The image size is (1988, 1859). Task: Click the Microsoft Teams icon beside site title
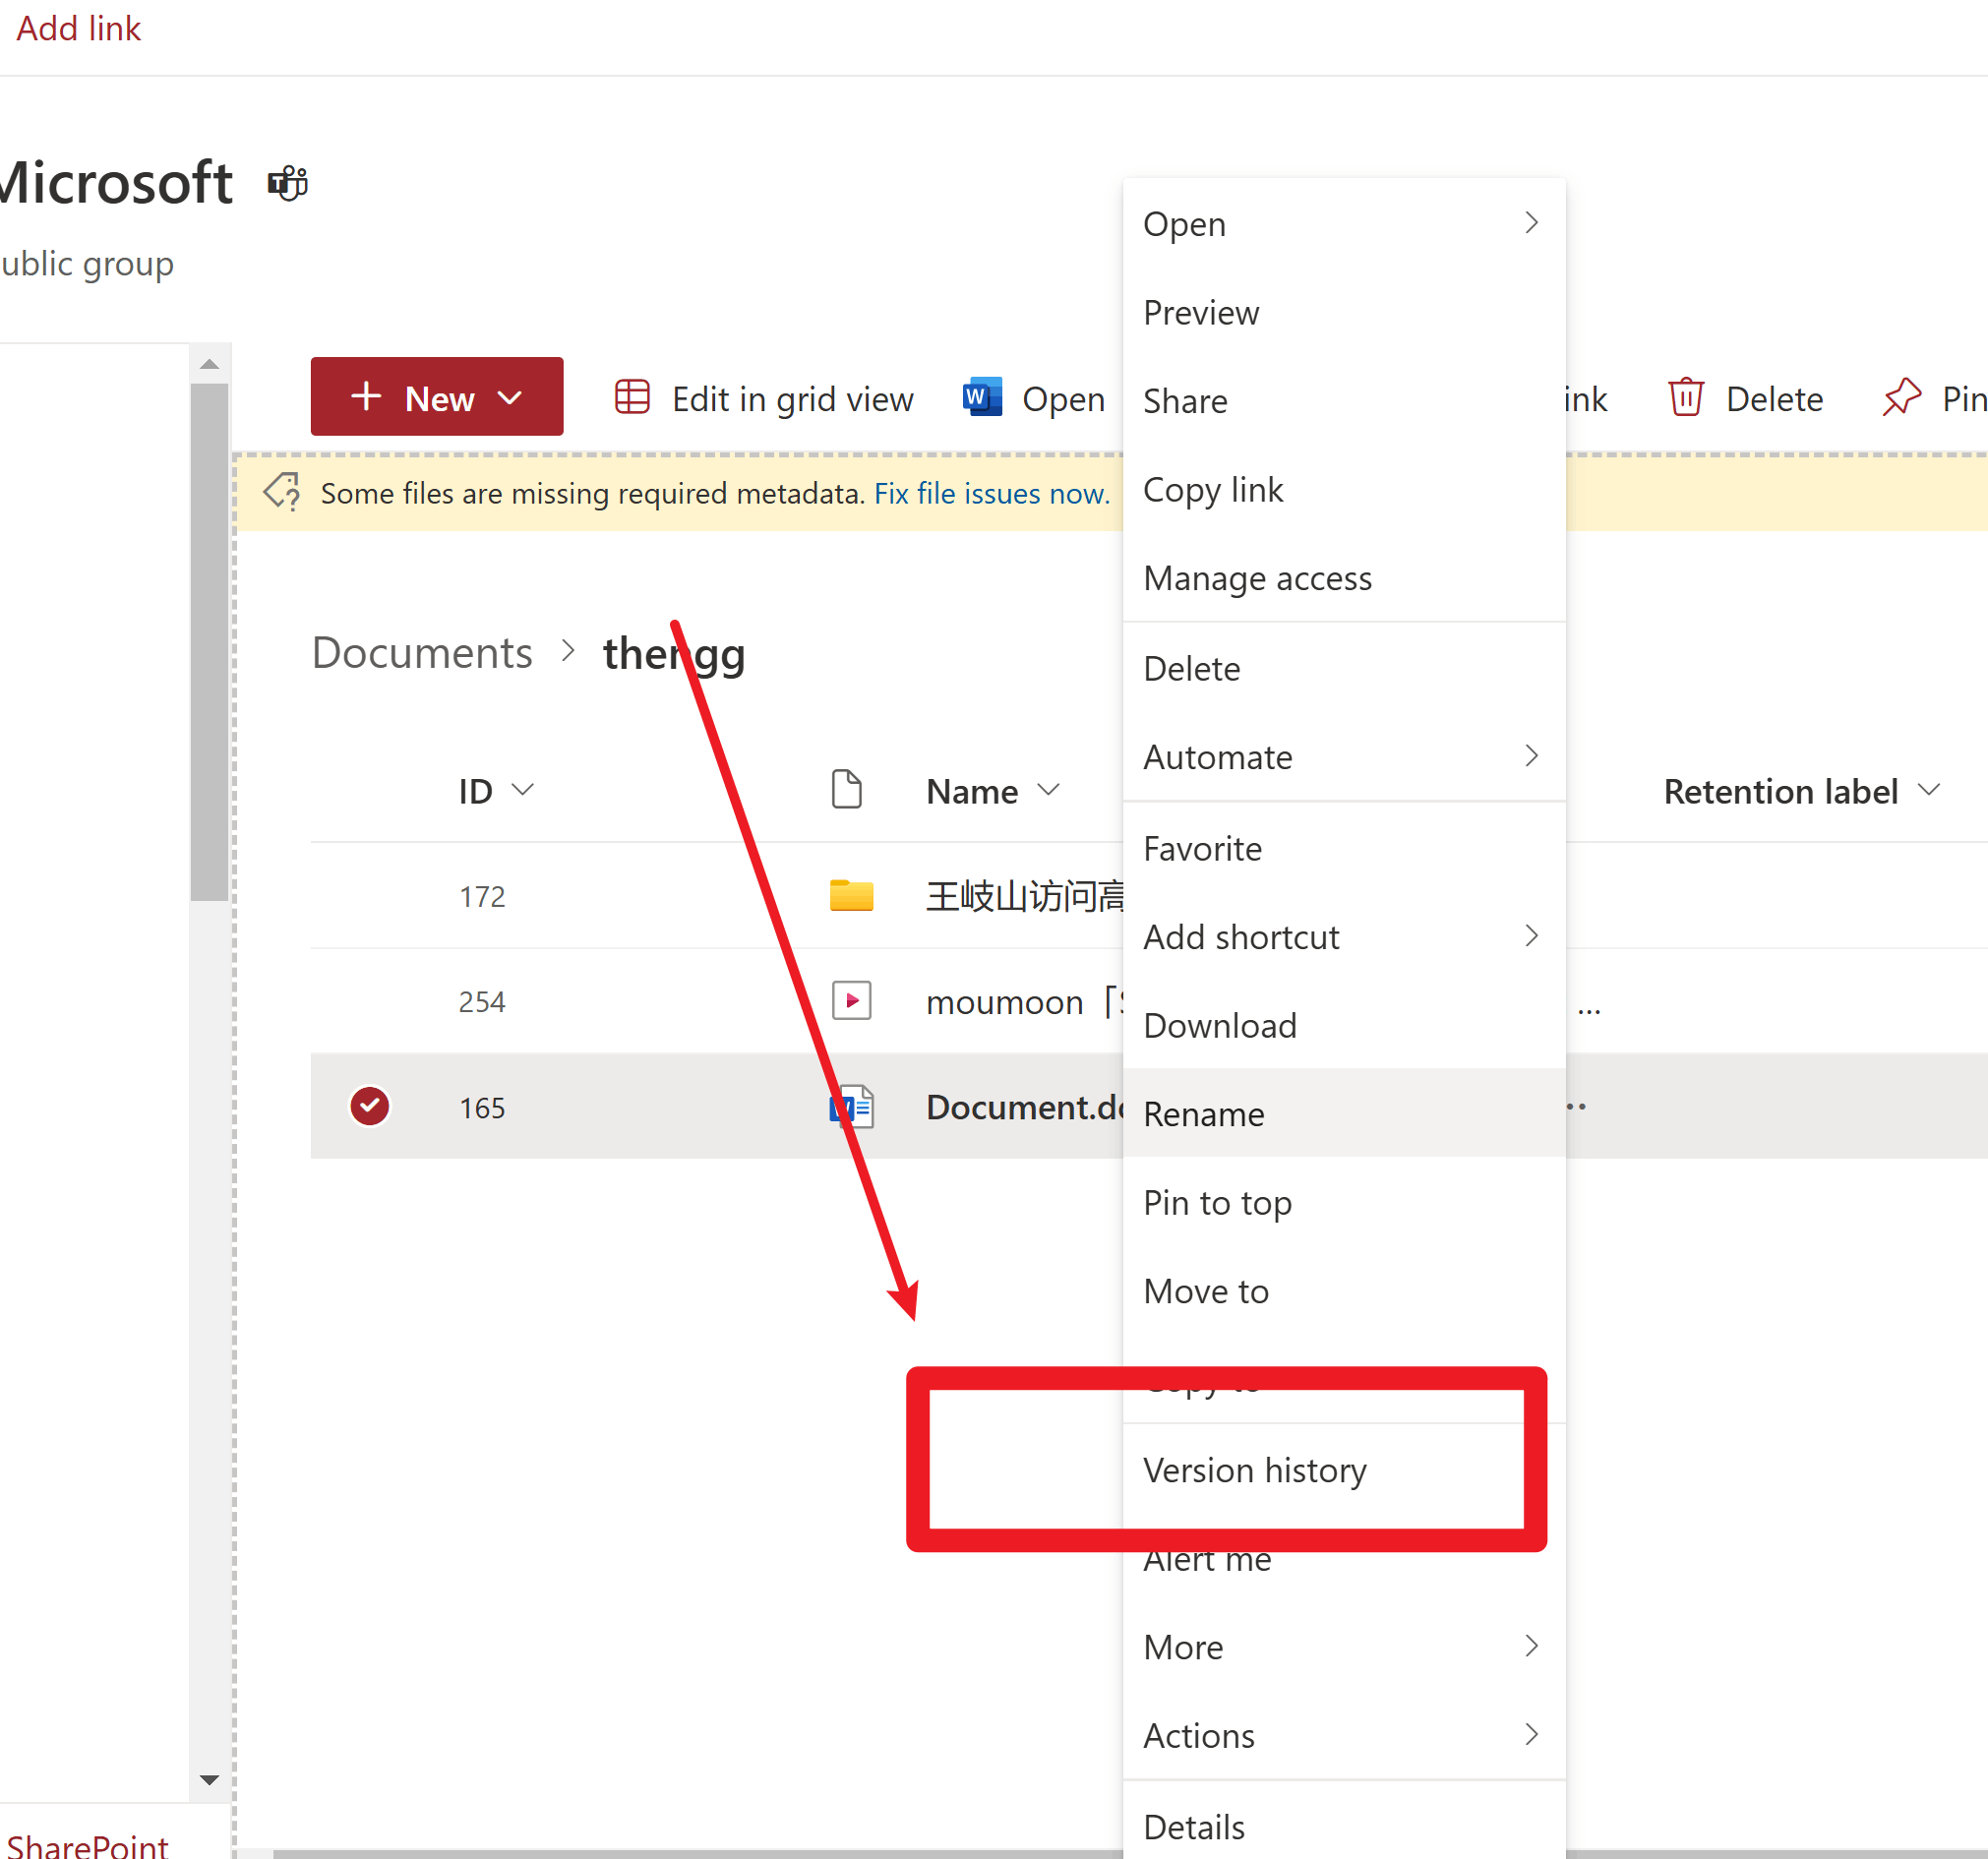(x=288, y=183)
